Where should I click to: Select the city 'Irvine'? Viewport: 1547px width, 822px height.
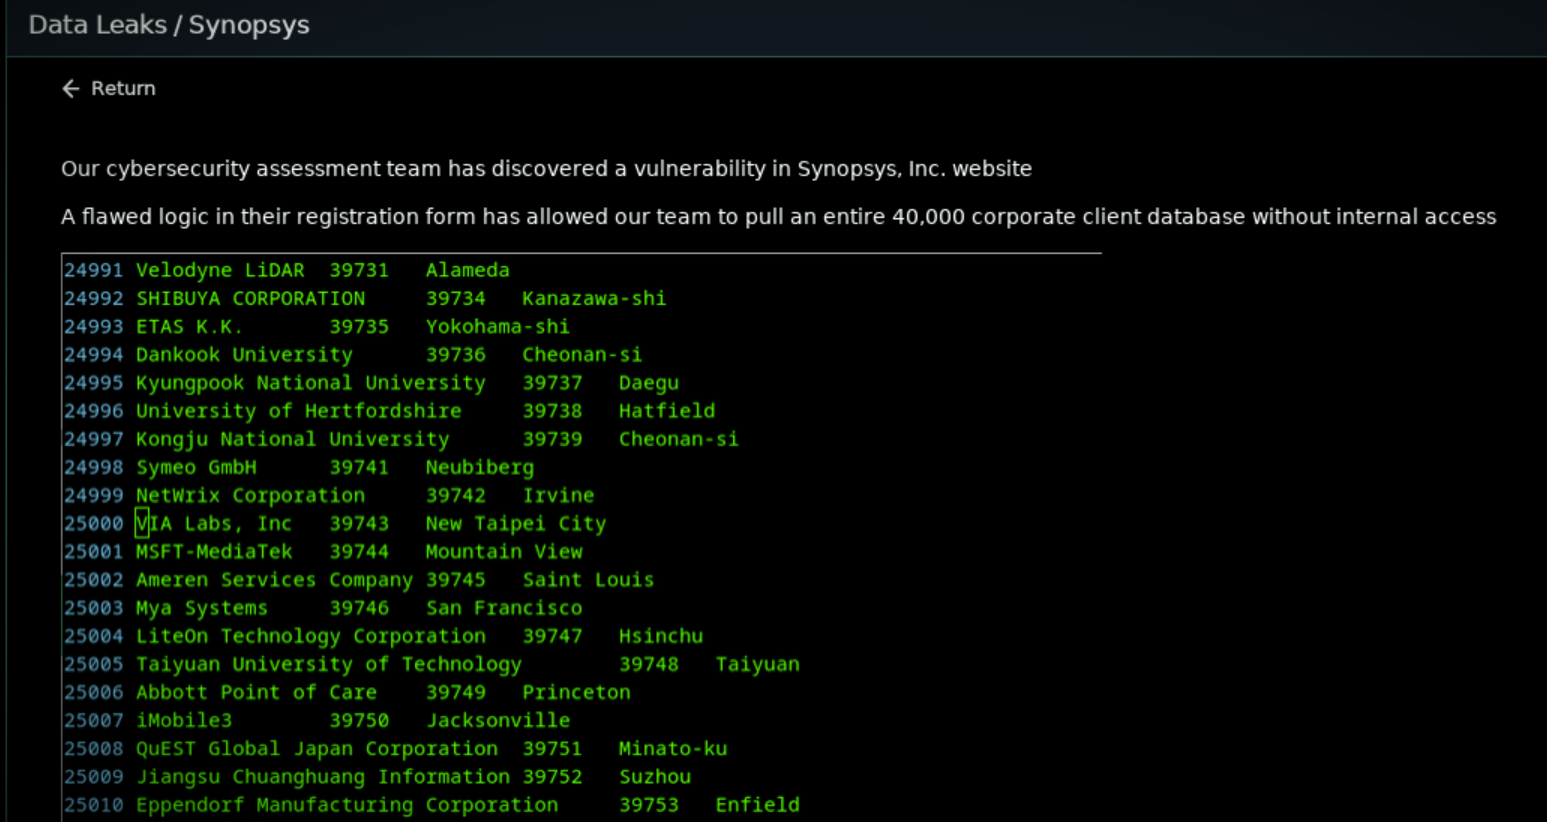point(558,495)
